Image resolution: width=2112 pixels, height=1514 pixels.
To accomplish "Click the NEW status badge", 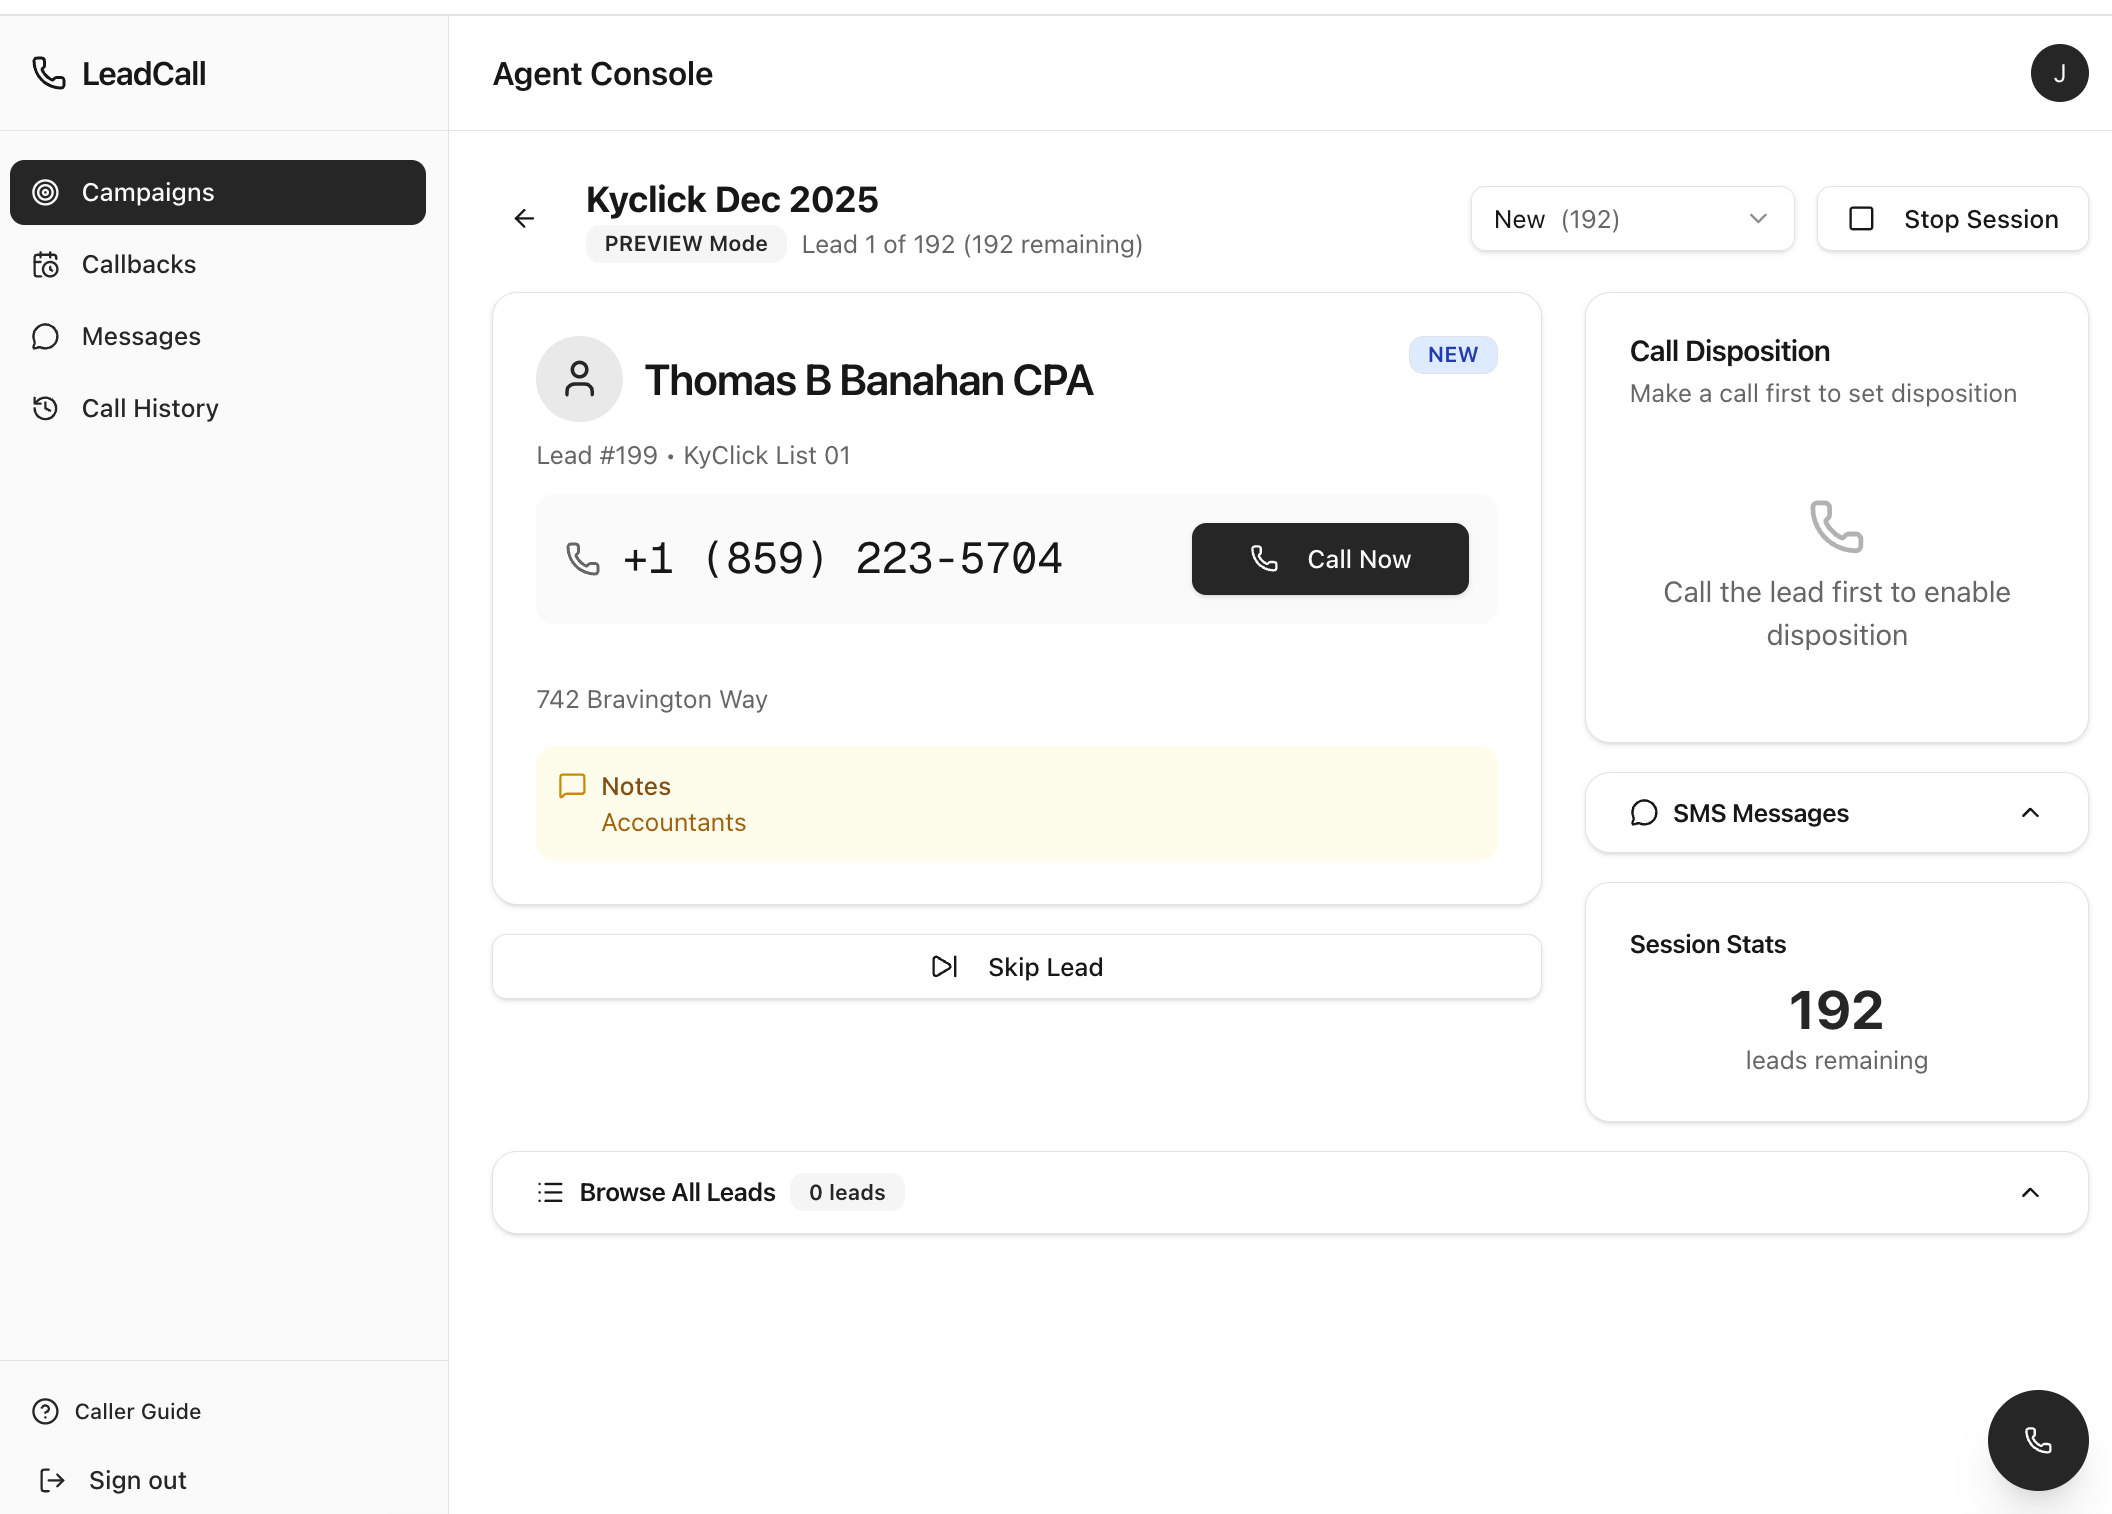I will pos(1453,355).
